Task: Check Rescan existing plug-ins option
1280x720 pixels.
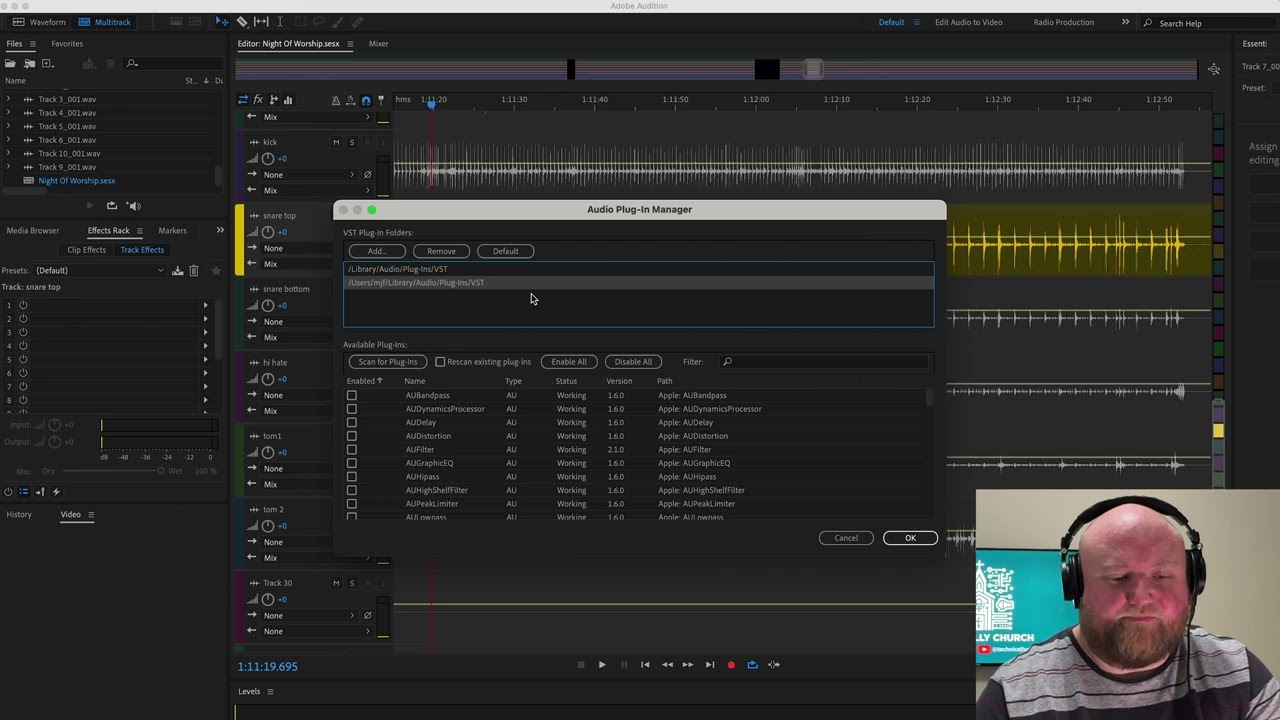Action: [x=440, y=362]
